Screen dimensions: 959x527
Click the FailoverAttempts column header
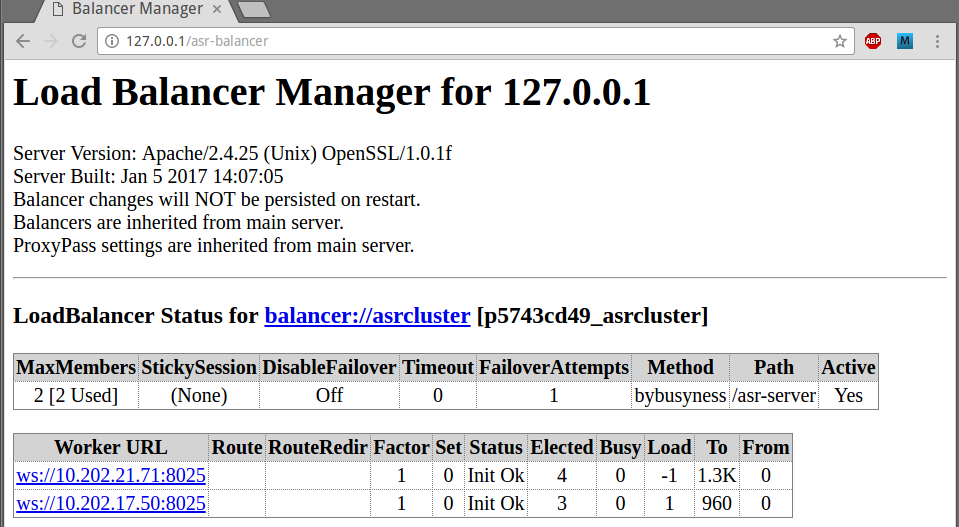(554, 367)
